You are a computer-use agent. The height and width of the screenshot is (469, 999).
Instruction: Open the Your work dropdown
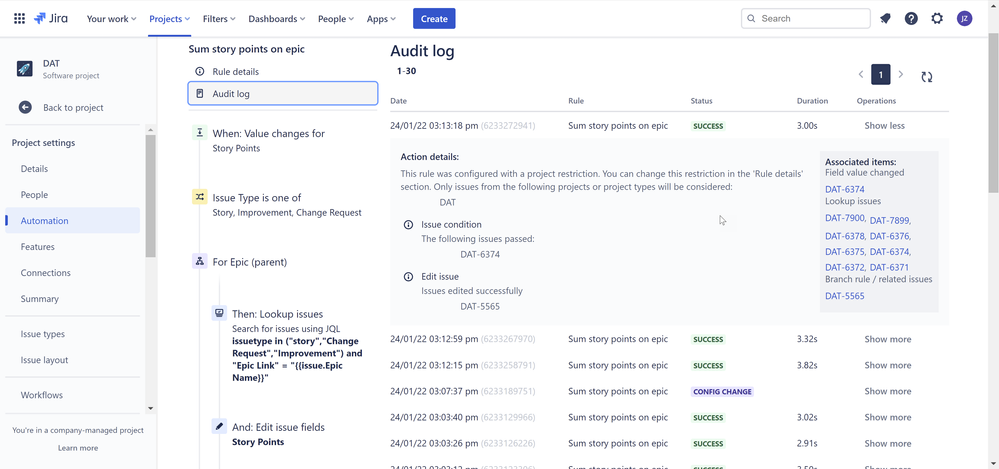click(x=111, y=18)
